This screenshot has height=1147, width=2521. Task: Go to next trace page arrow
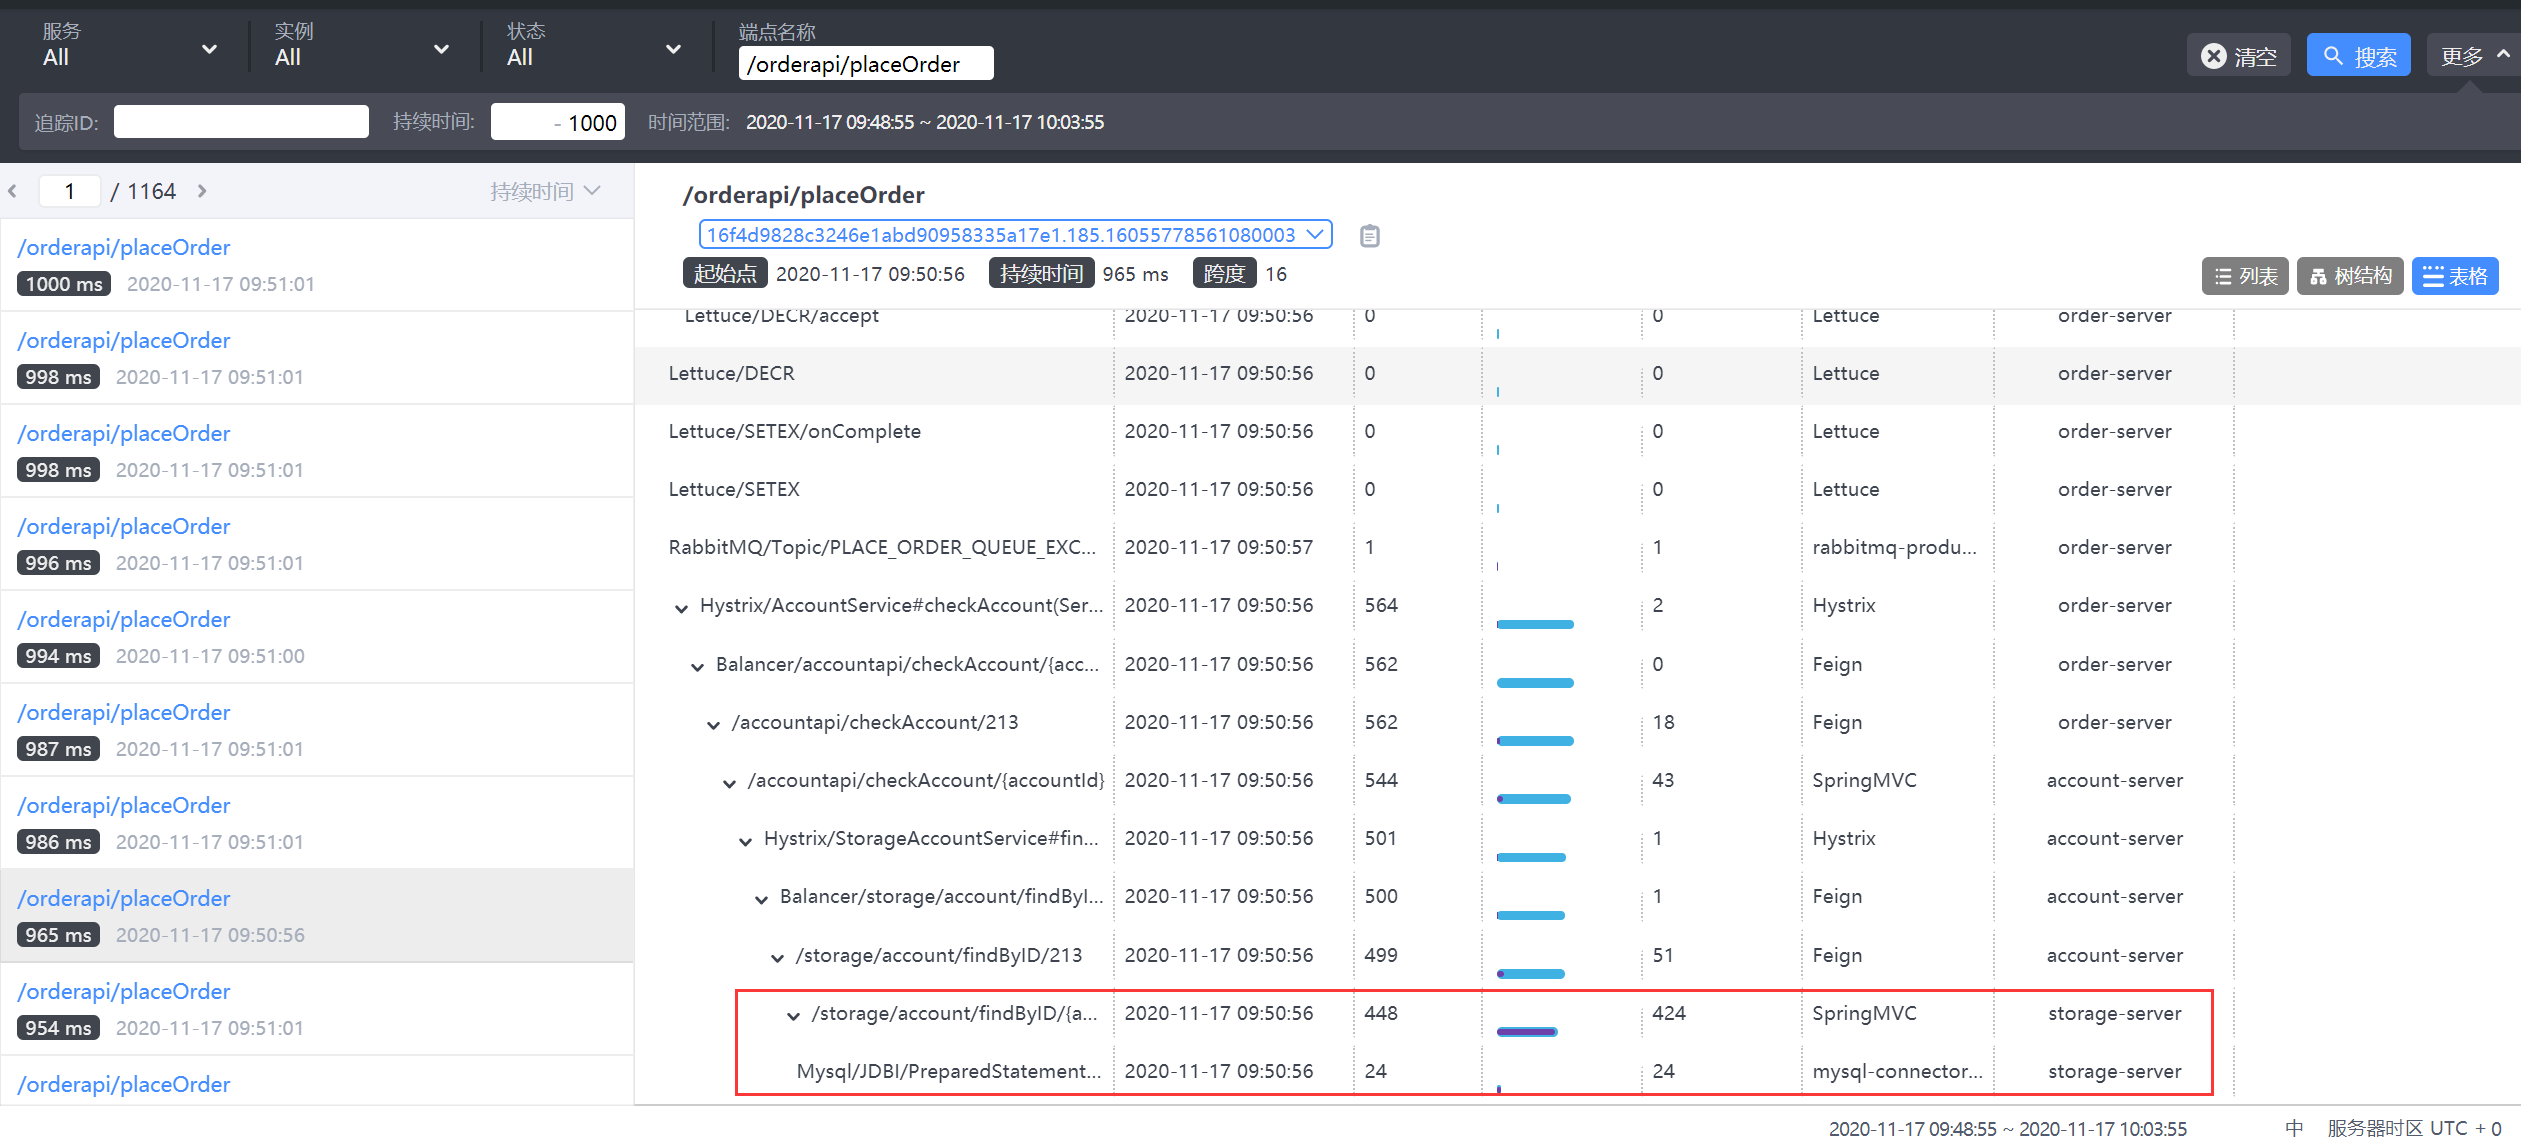pos(202,191)
